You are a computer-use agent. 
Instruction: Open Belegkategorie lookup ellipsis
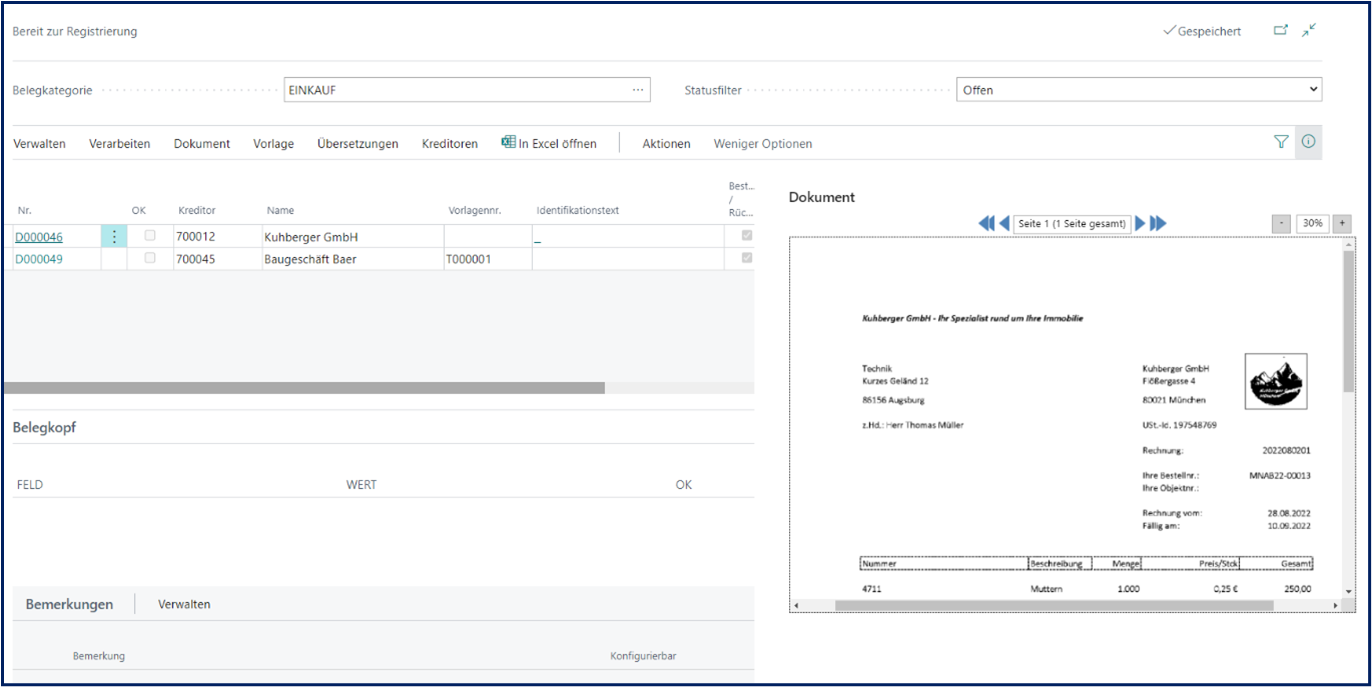coord(638,90)
